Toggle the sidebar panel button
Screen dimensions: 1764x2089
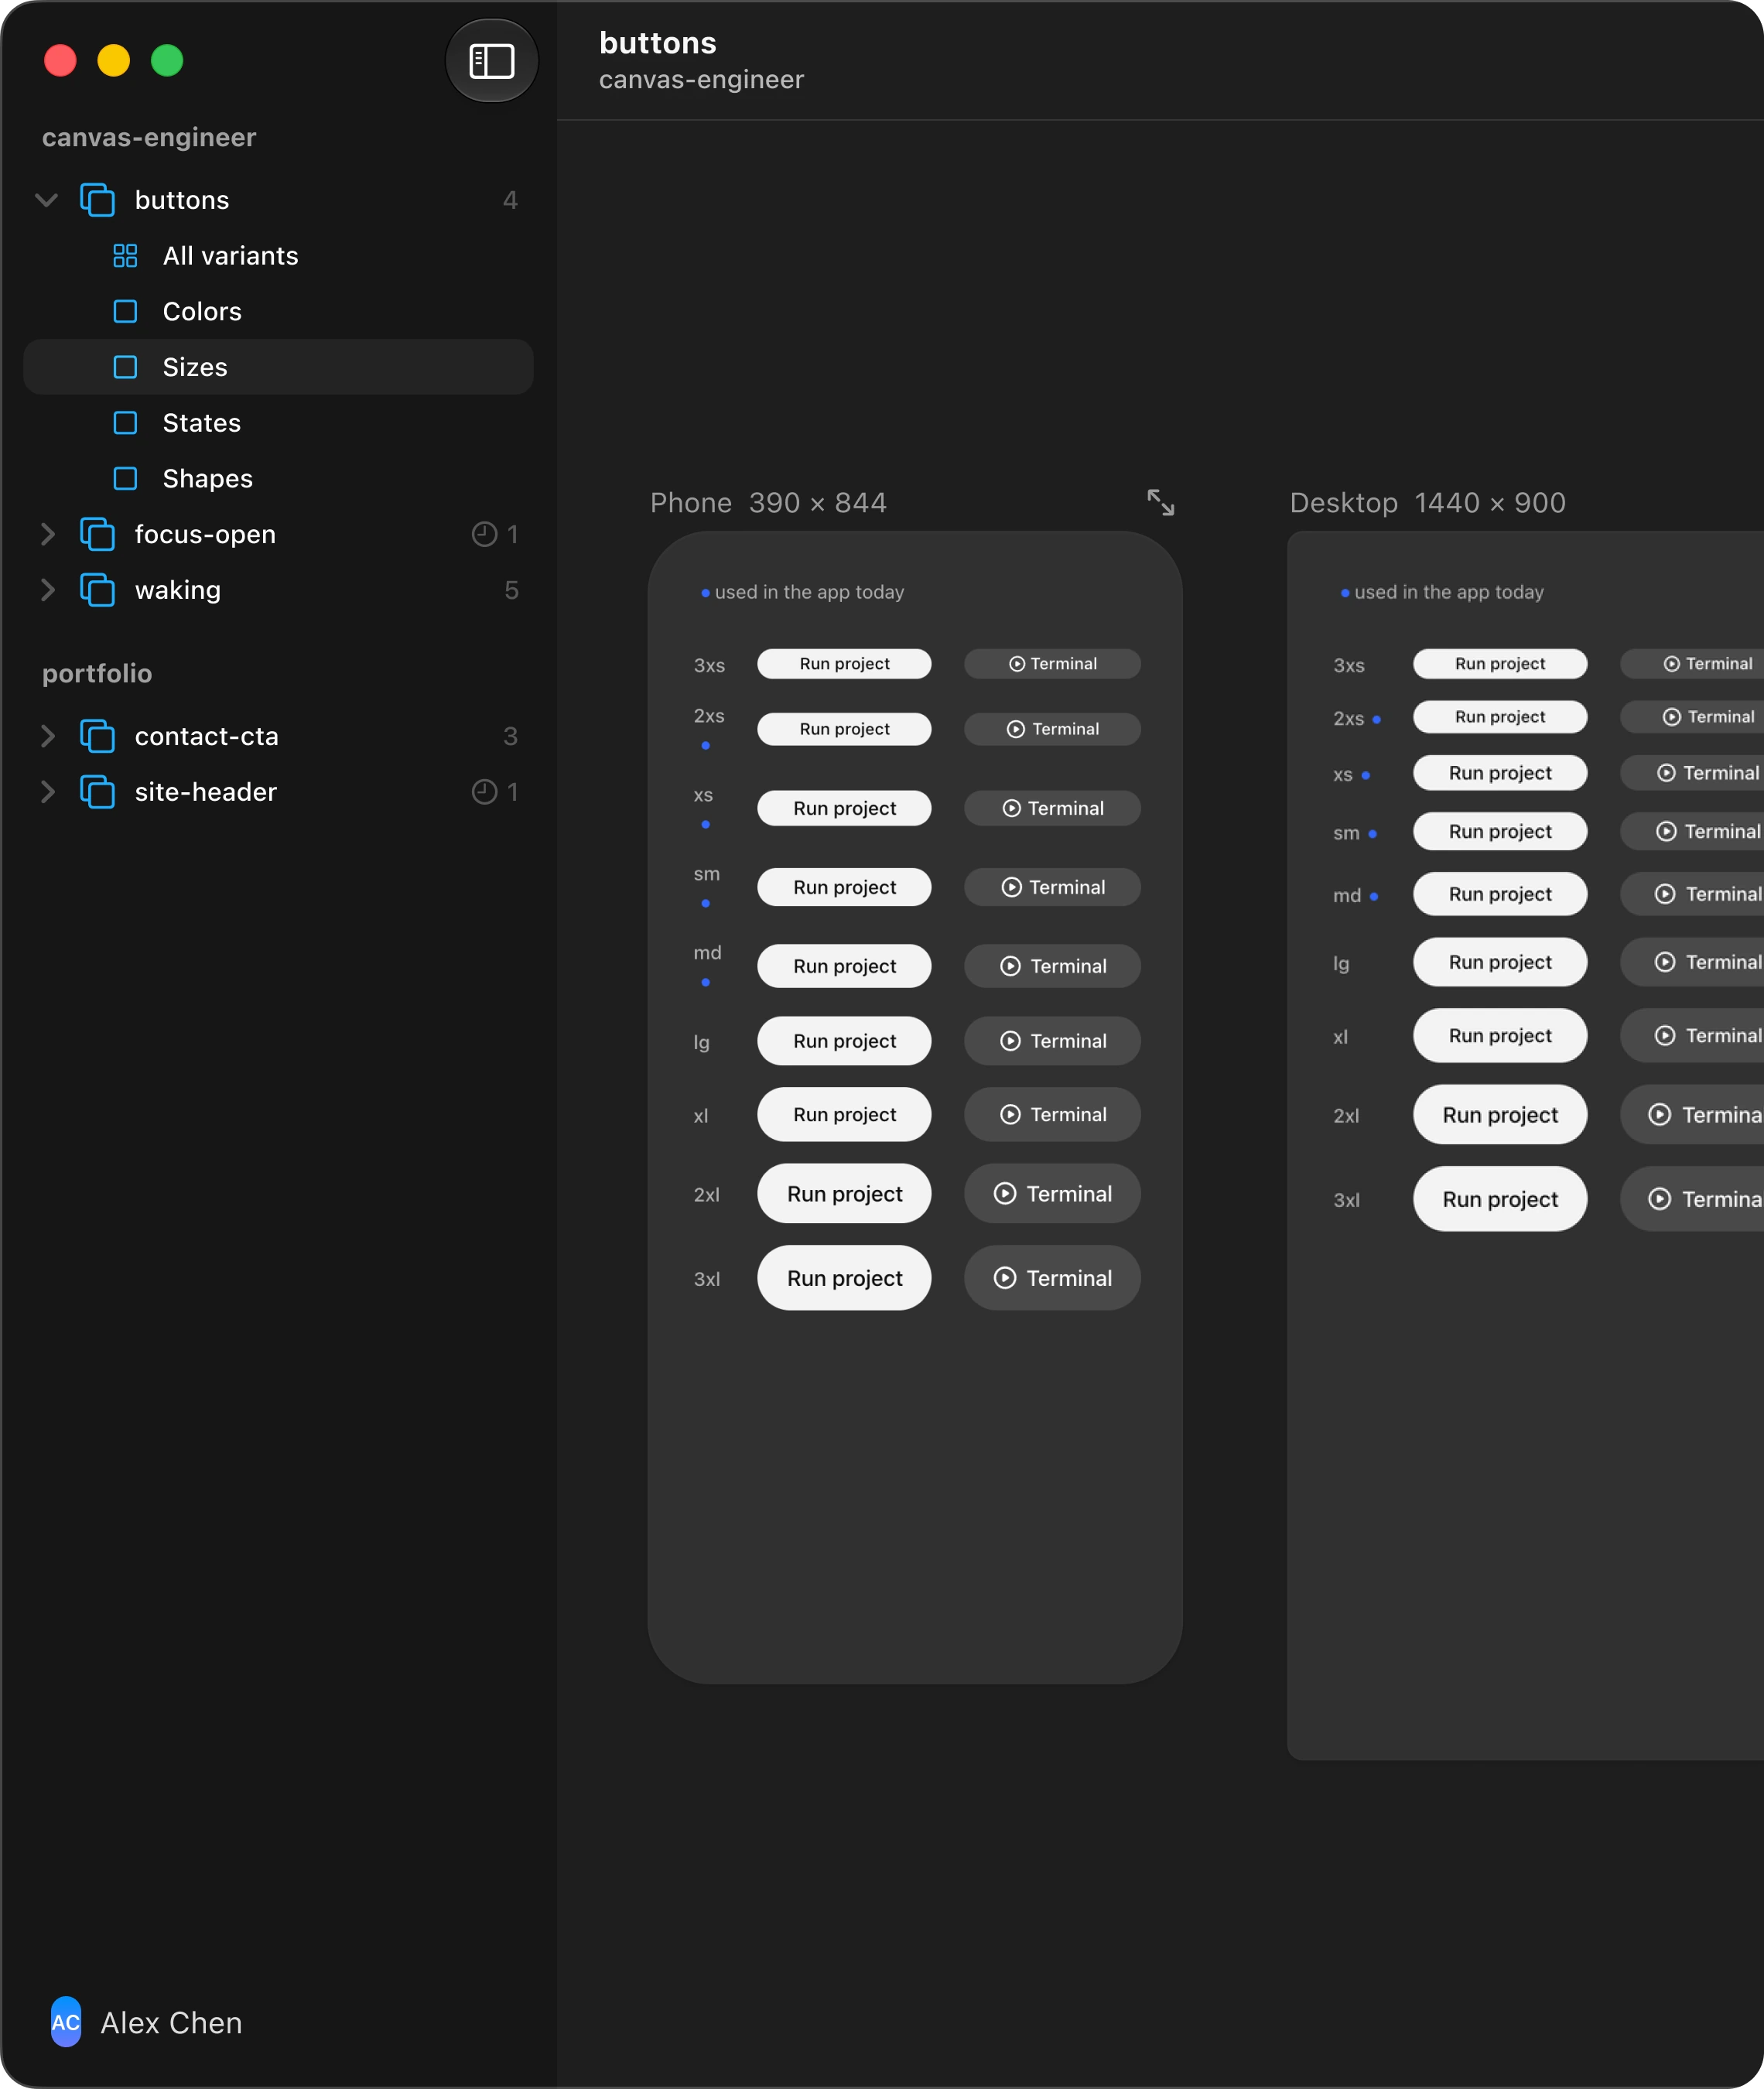[x=491, y=61]
